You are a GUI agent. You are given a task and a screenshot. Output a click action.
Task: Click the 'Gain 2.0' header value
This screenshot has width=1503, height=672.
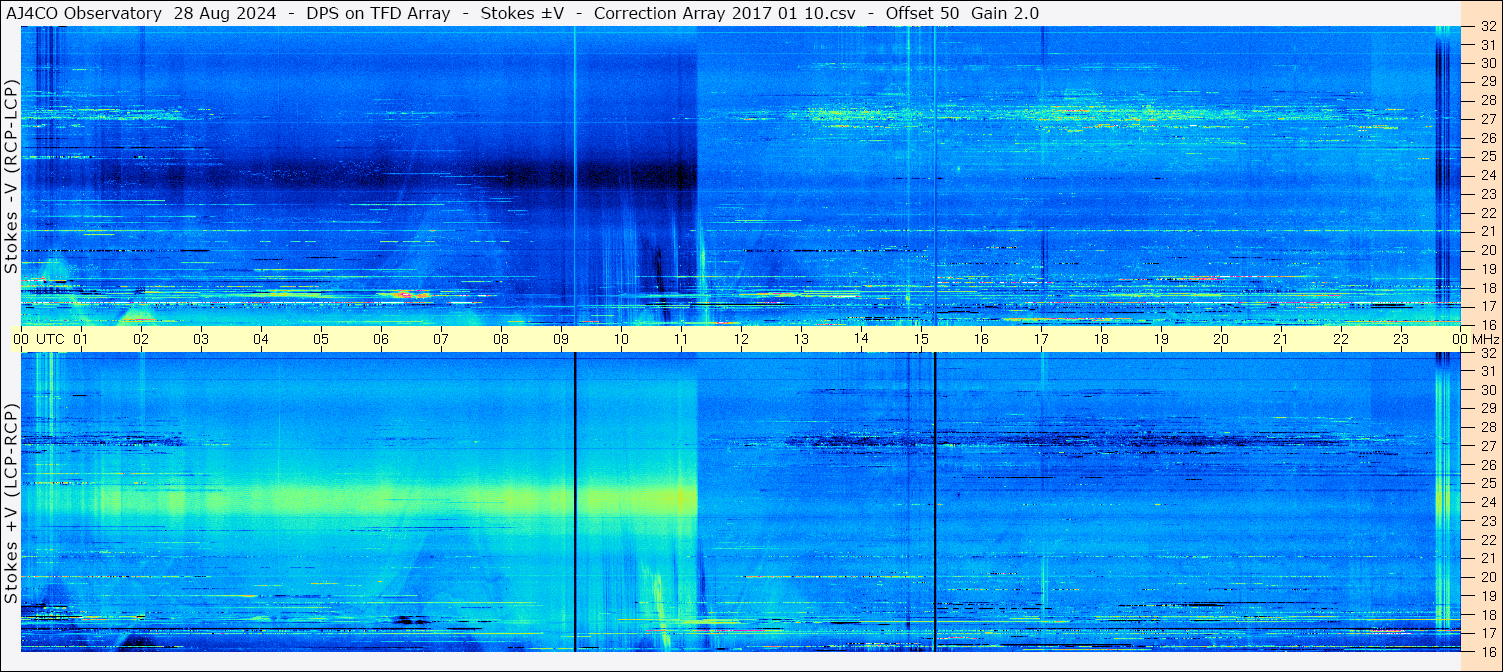(1005, 13)
